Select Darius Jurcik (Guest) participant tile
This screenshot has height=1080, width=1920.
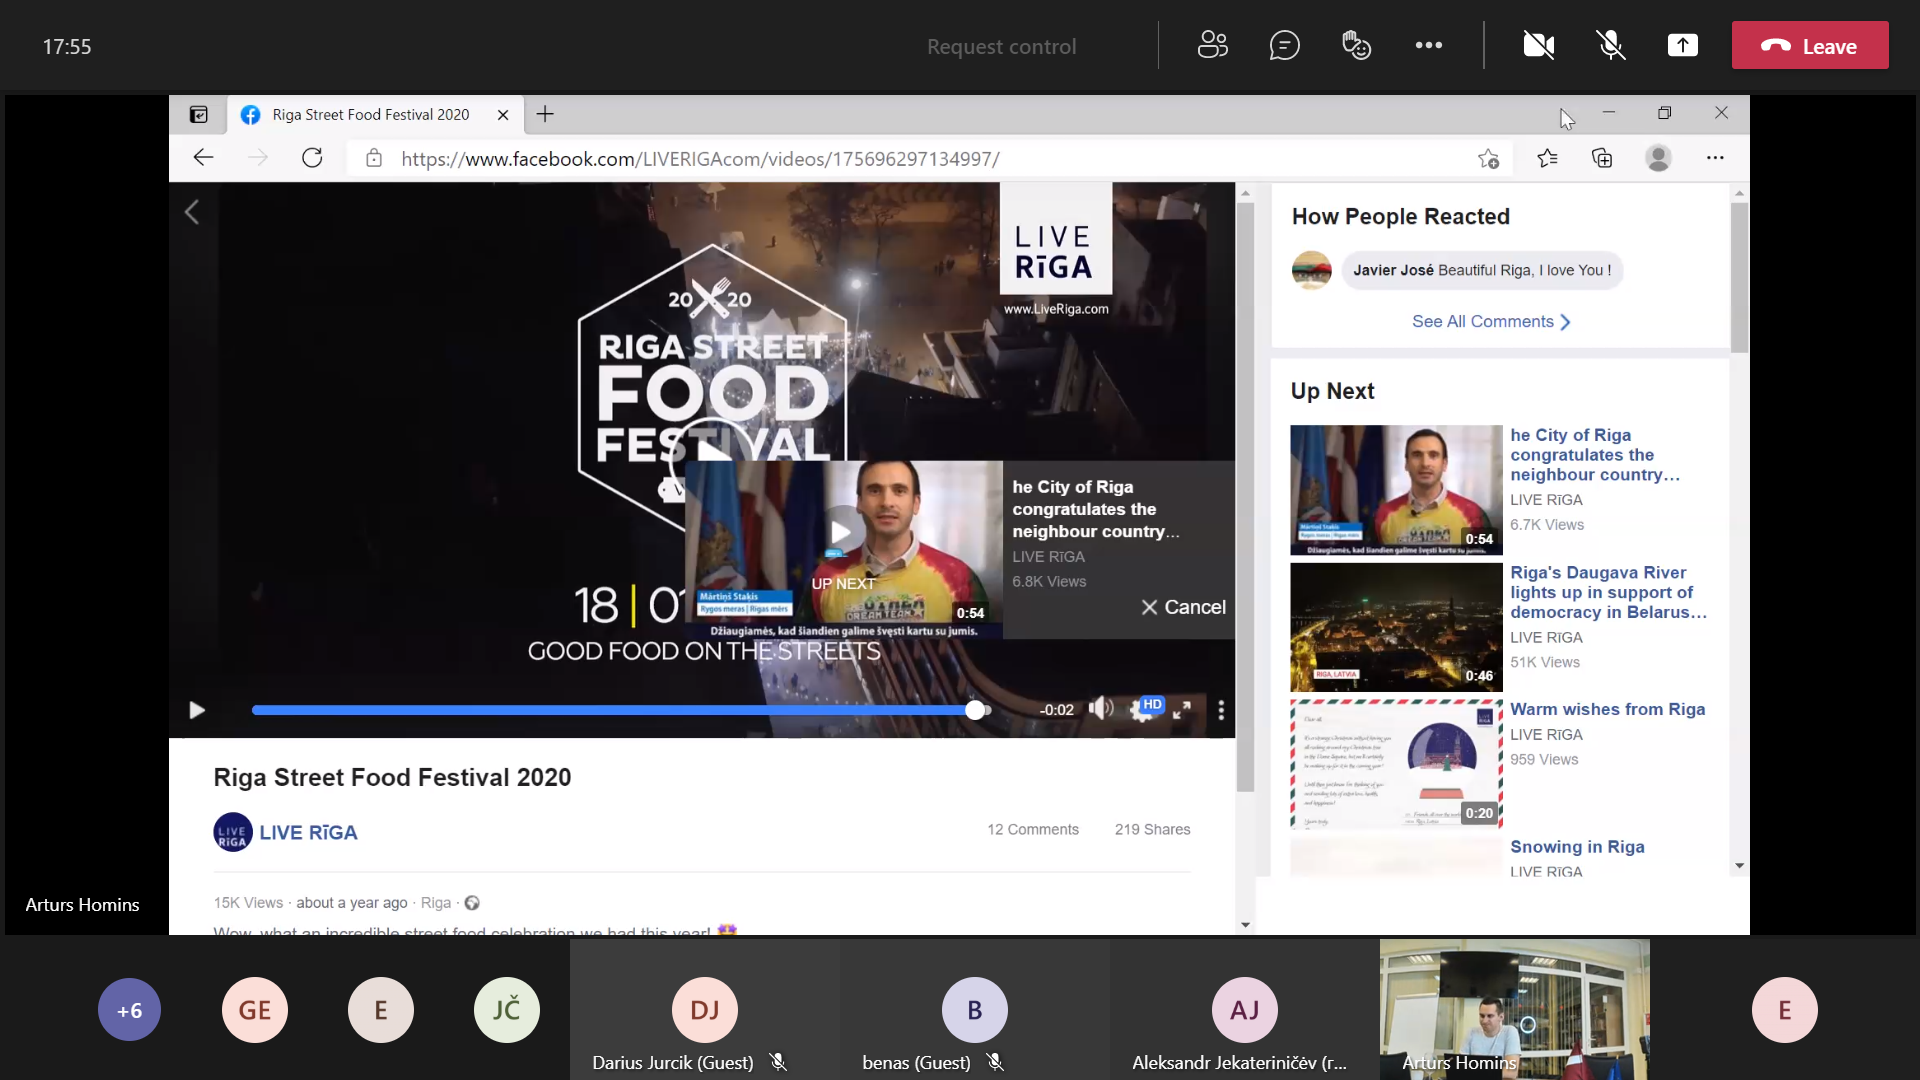click(704, 1010)
